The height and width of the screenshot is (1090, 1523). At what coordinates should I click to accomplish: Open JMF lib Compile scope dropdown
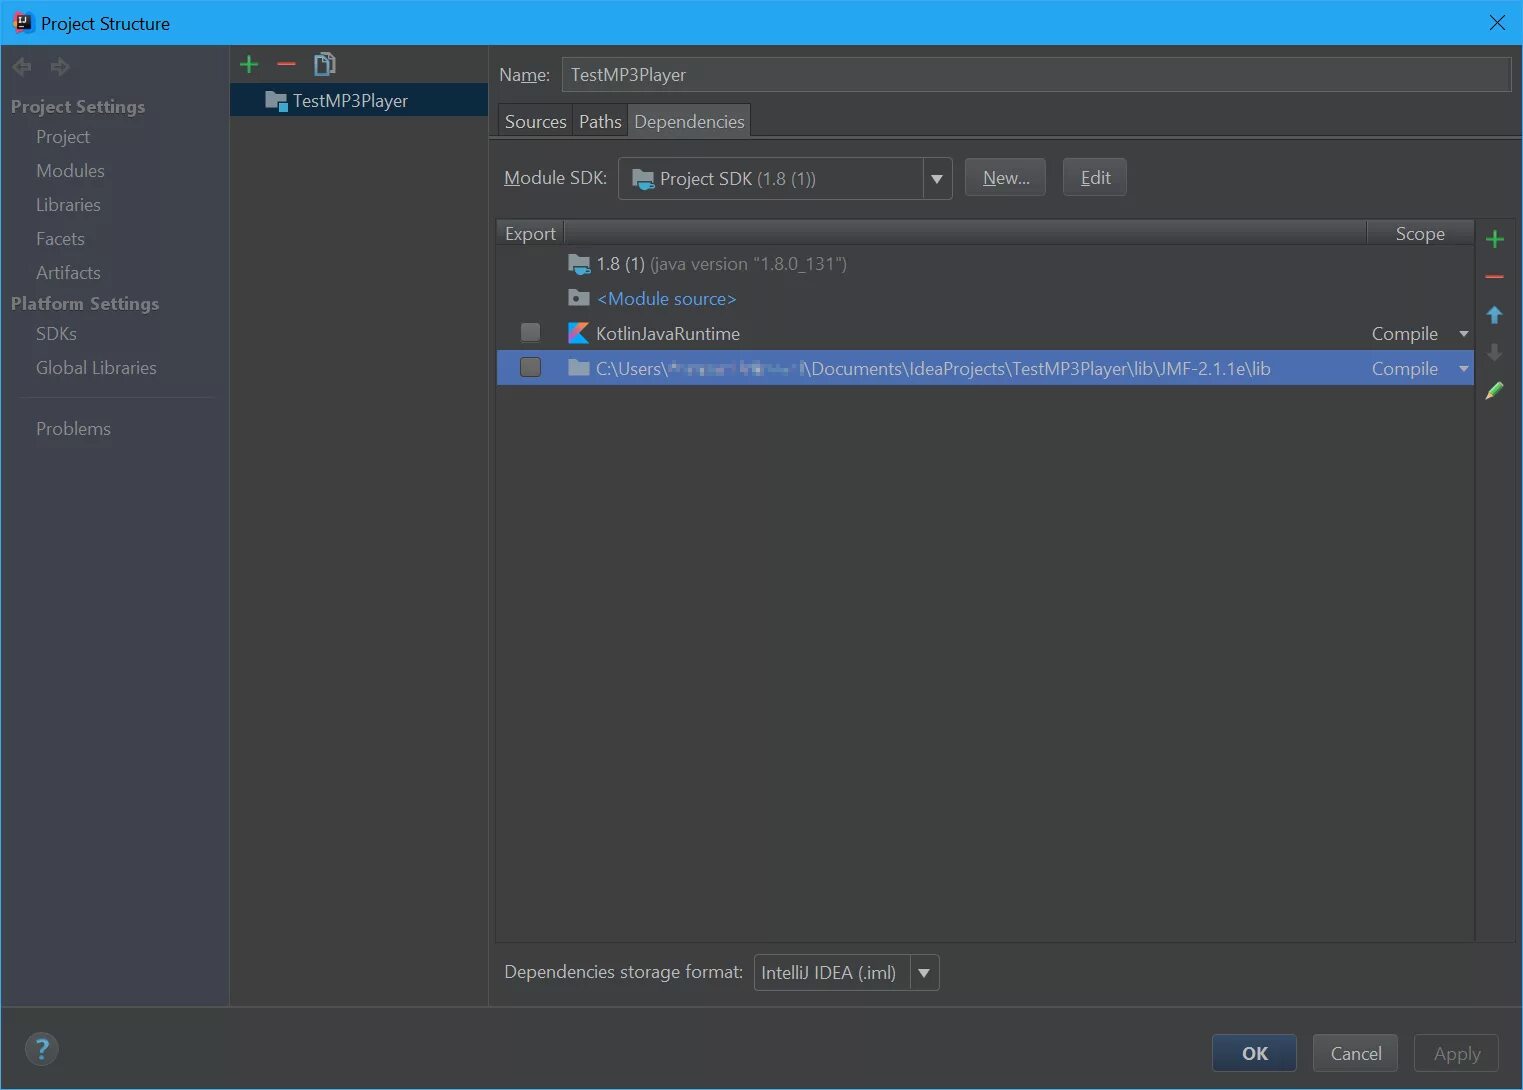[x=1463, y=369]
